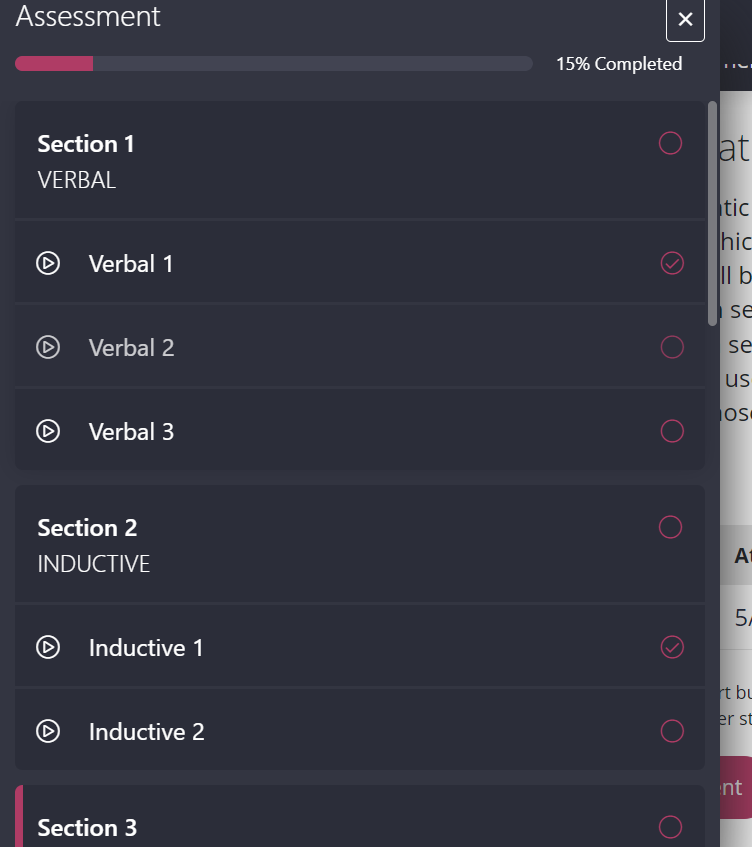
Task: Expand the Section 3 header
Action: click(360, 816)
